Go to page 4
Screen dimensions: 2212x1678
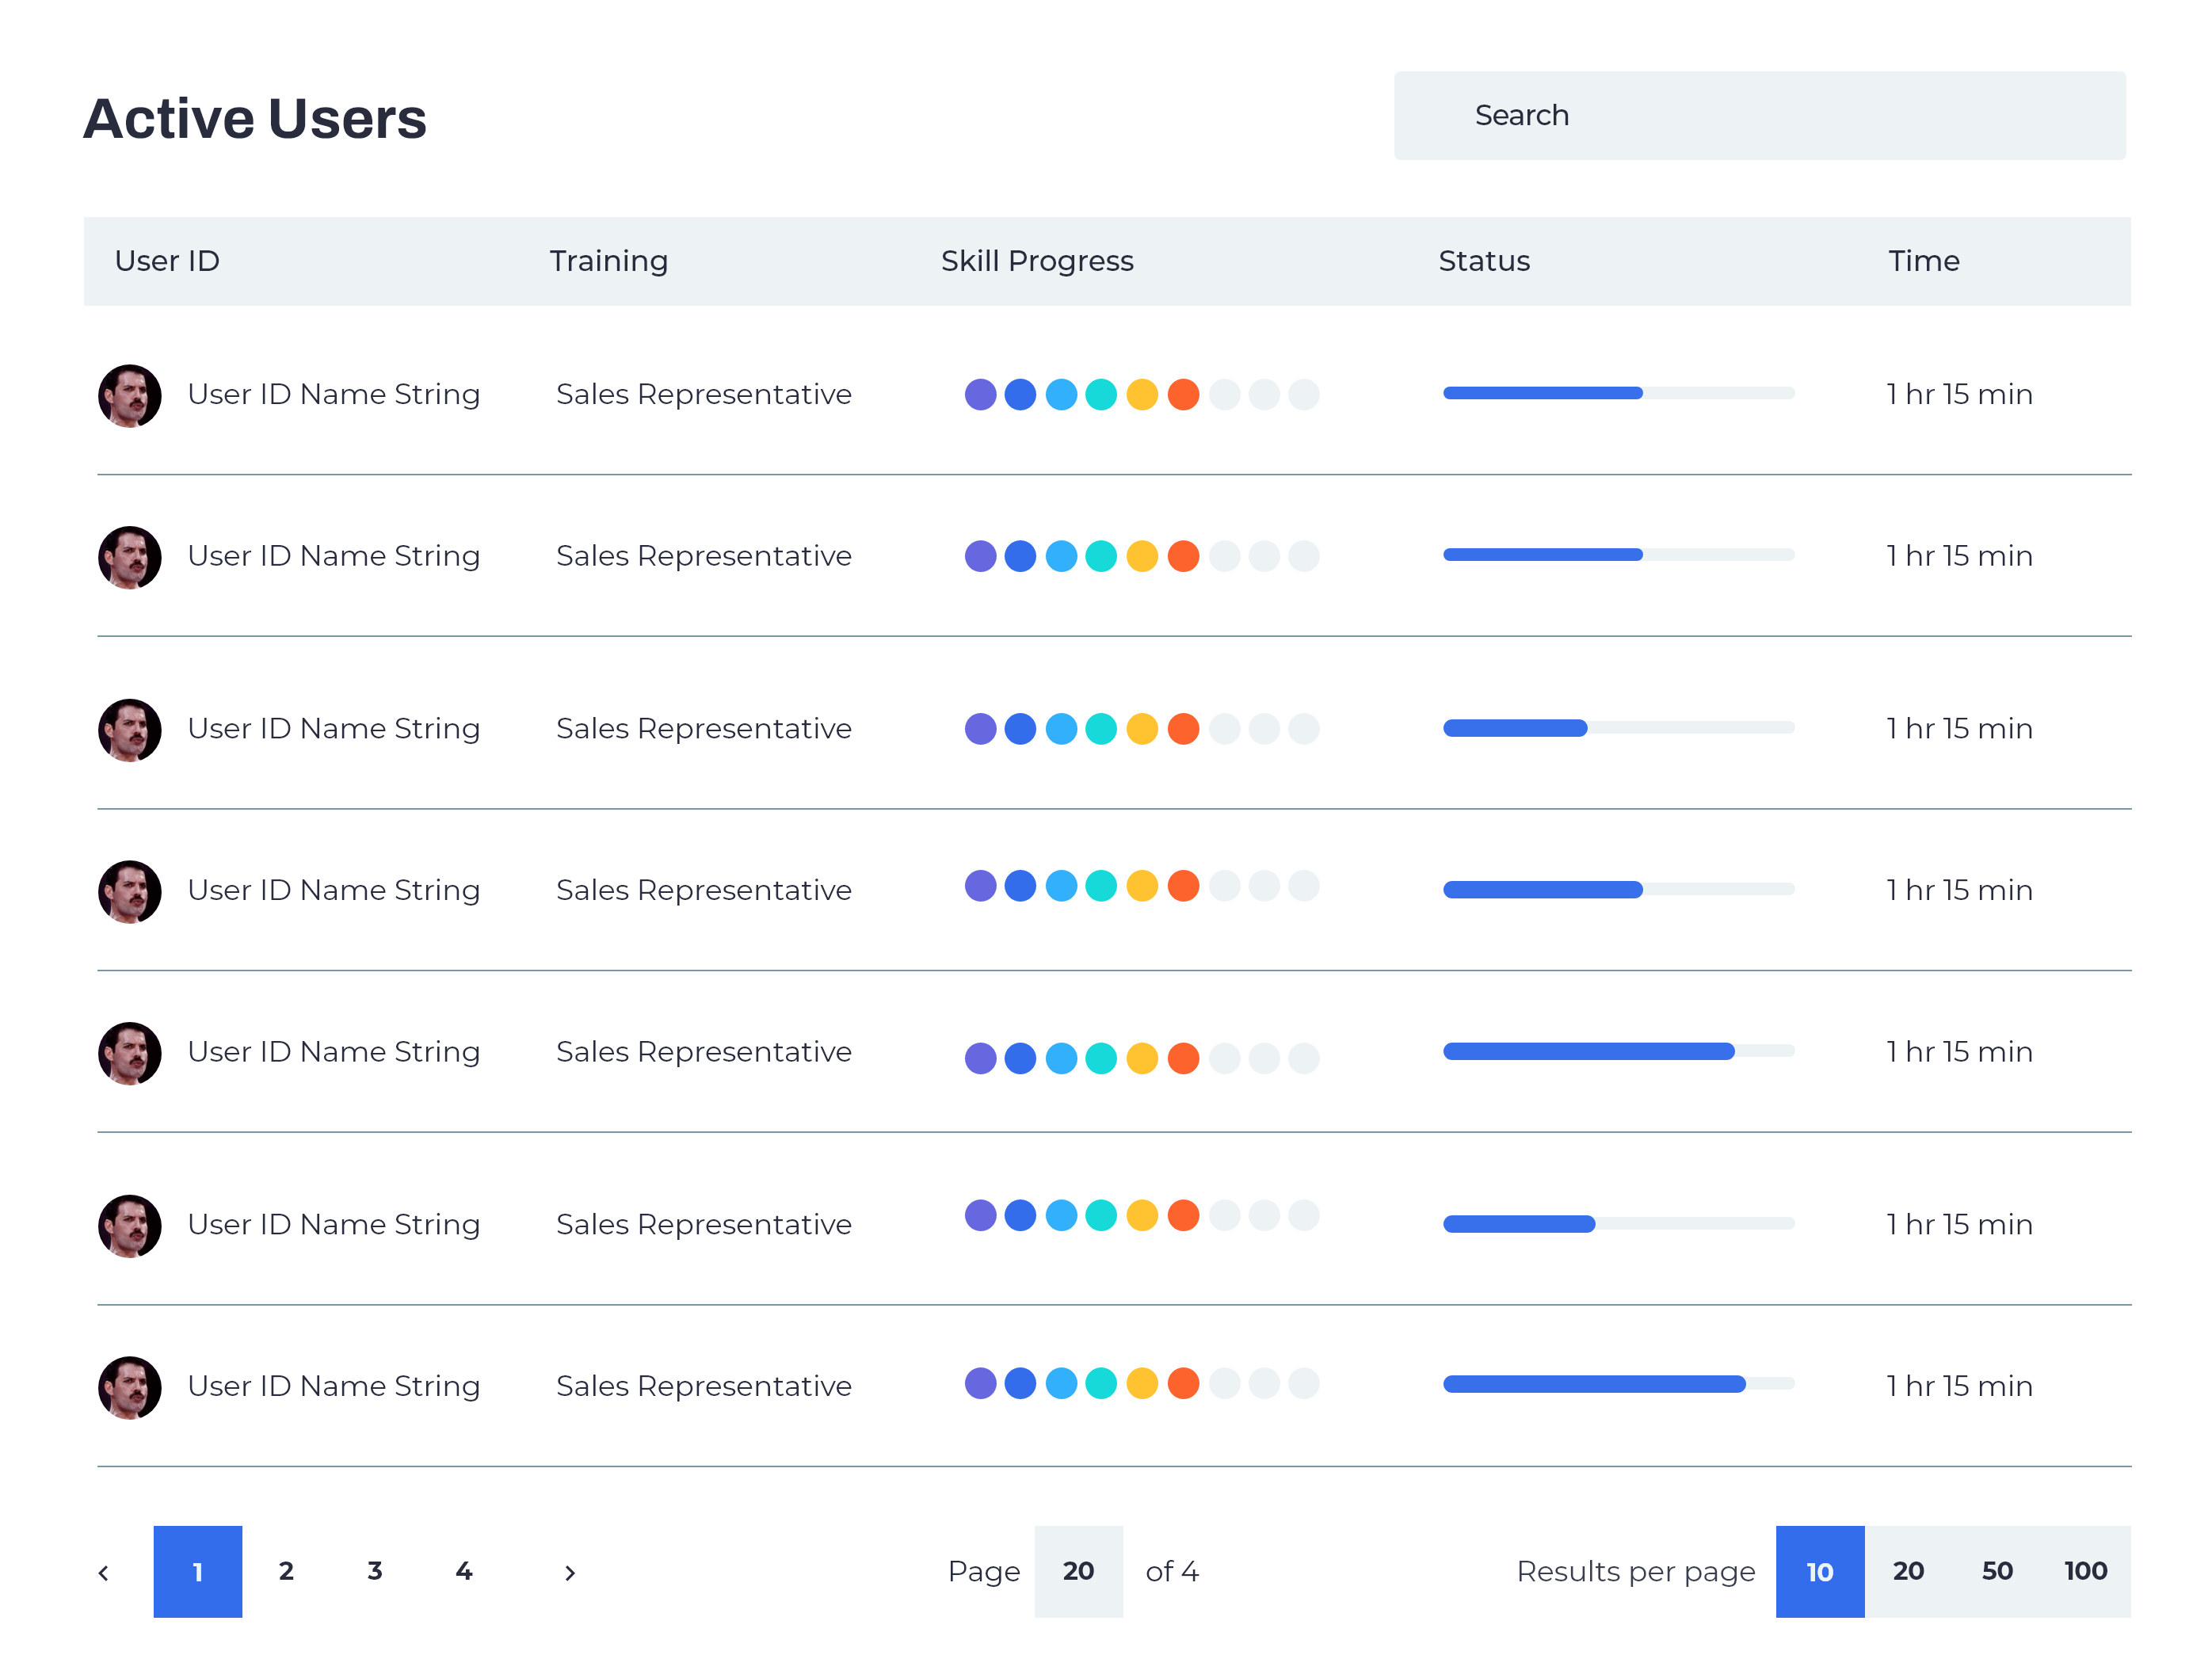click(464, 1571)
